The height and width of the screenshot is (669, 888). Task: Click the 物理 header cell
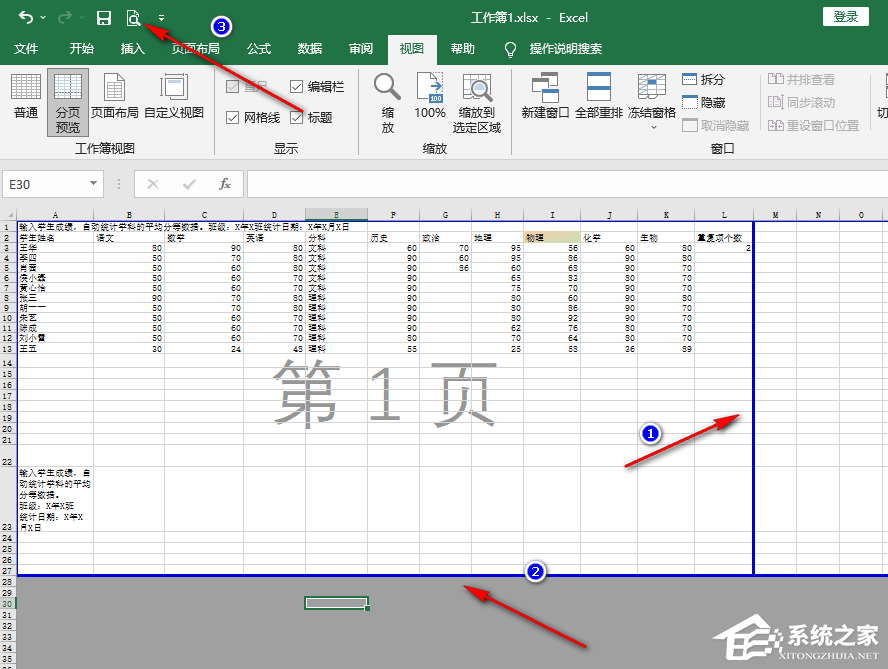point(552,238)
